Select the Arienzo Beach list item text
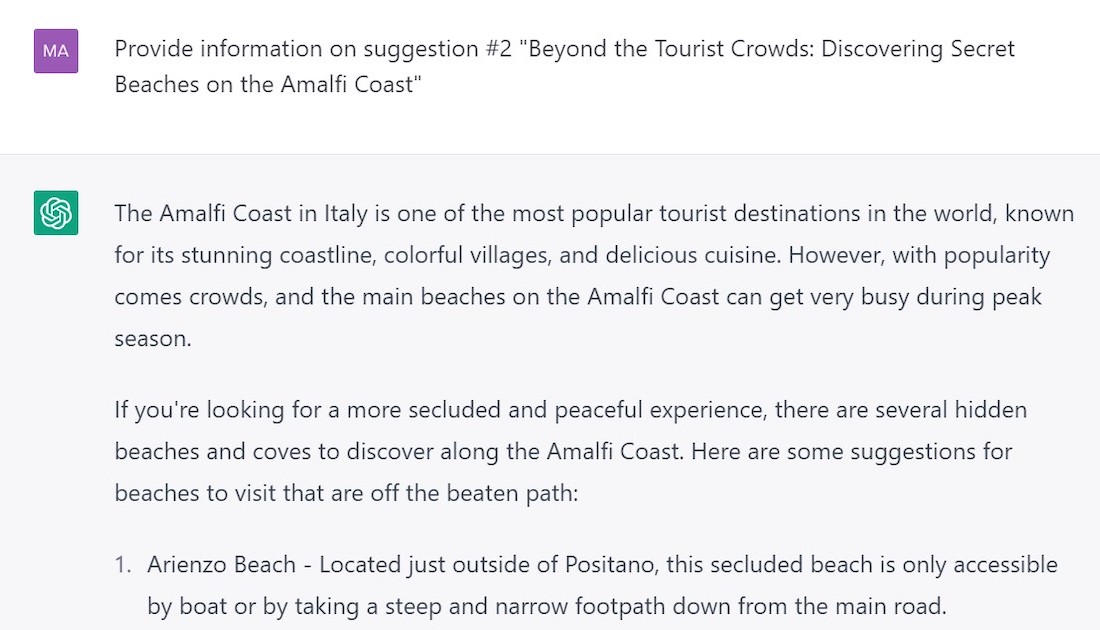The width and height of the screenshot is (1100, 630). [602, 585]
